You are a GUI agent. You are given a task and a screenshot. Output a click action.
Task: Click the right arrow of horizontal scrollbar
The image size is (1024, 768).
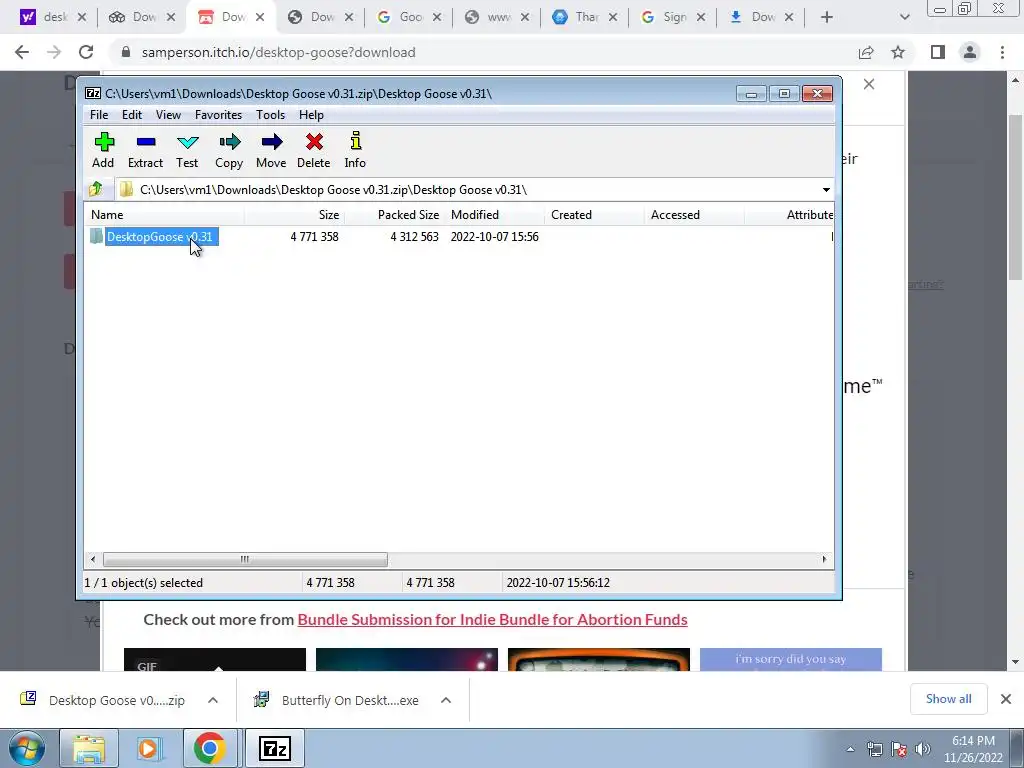(824, 560)
